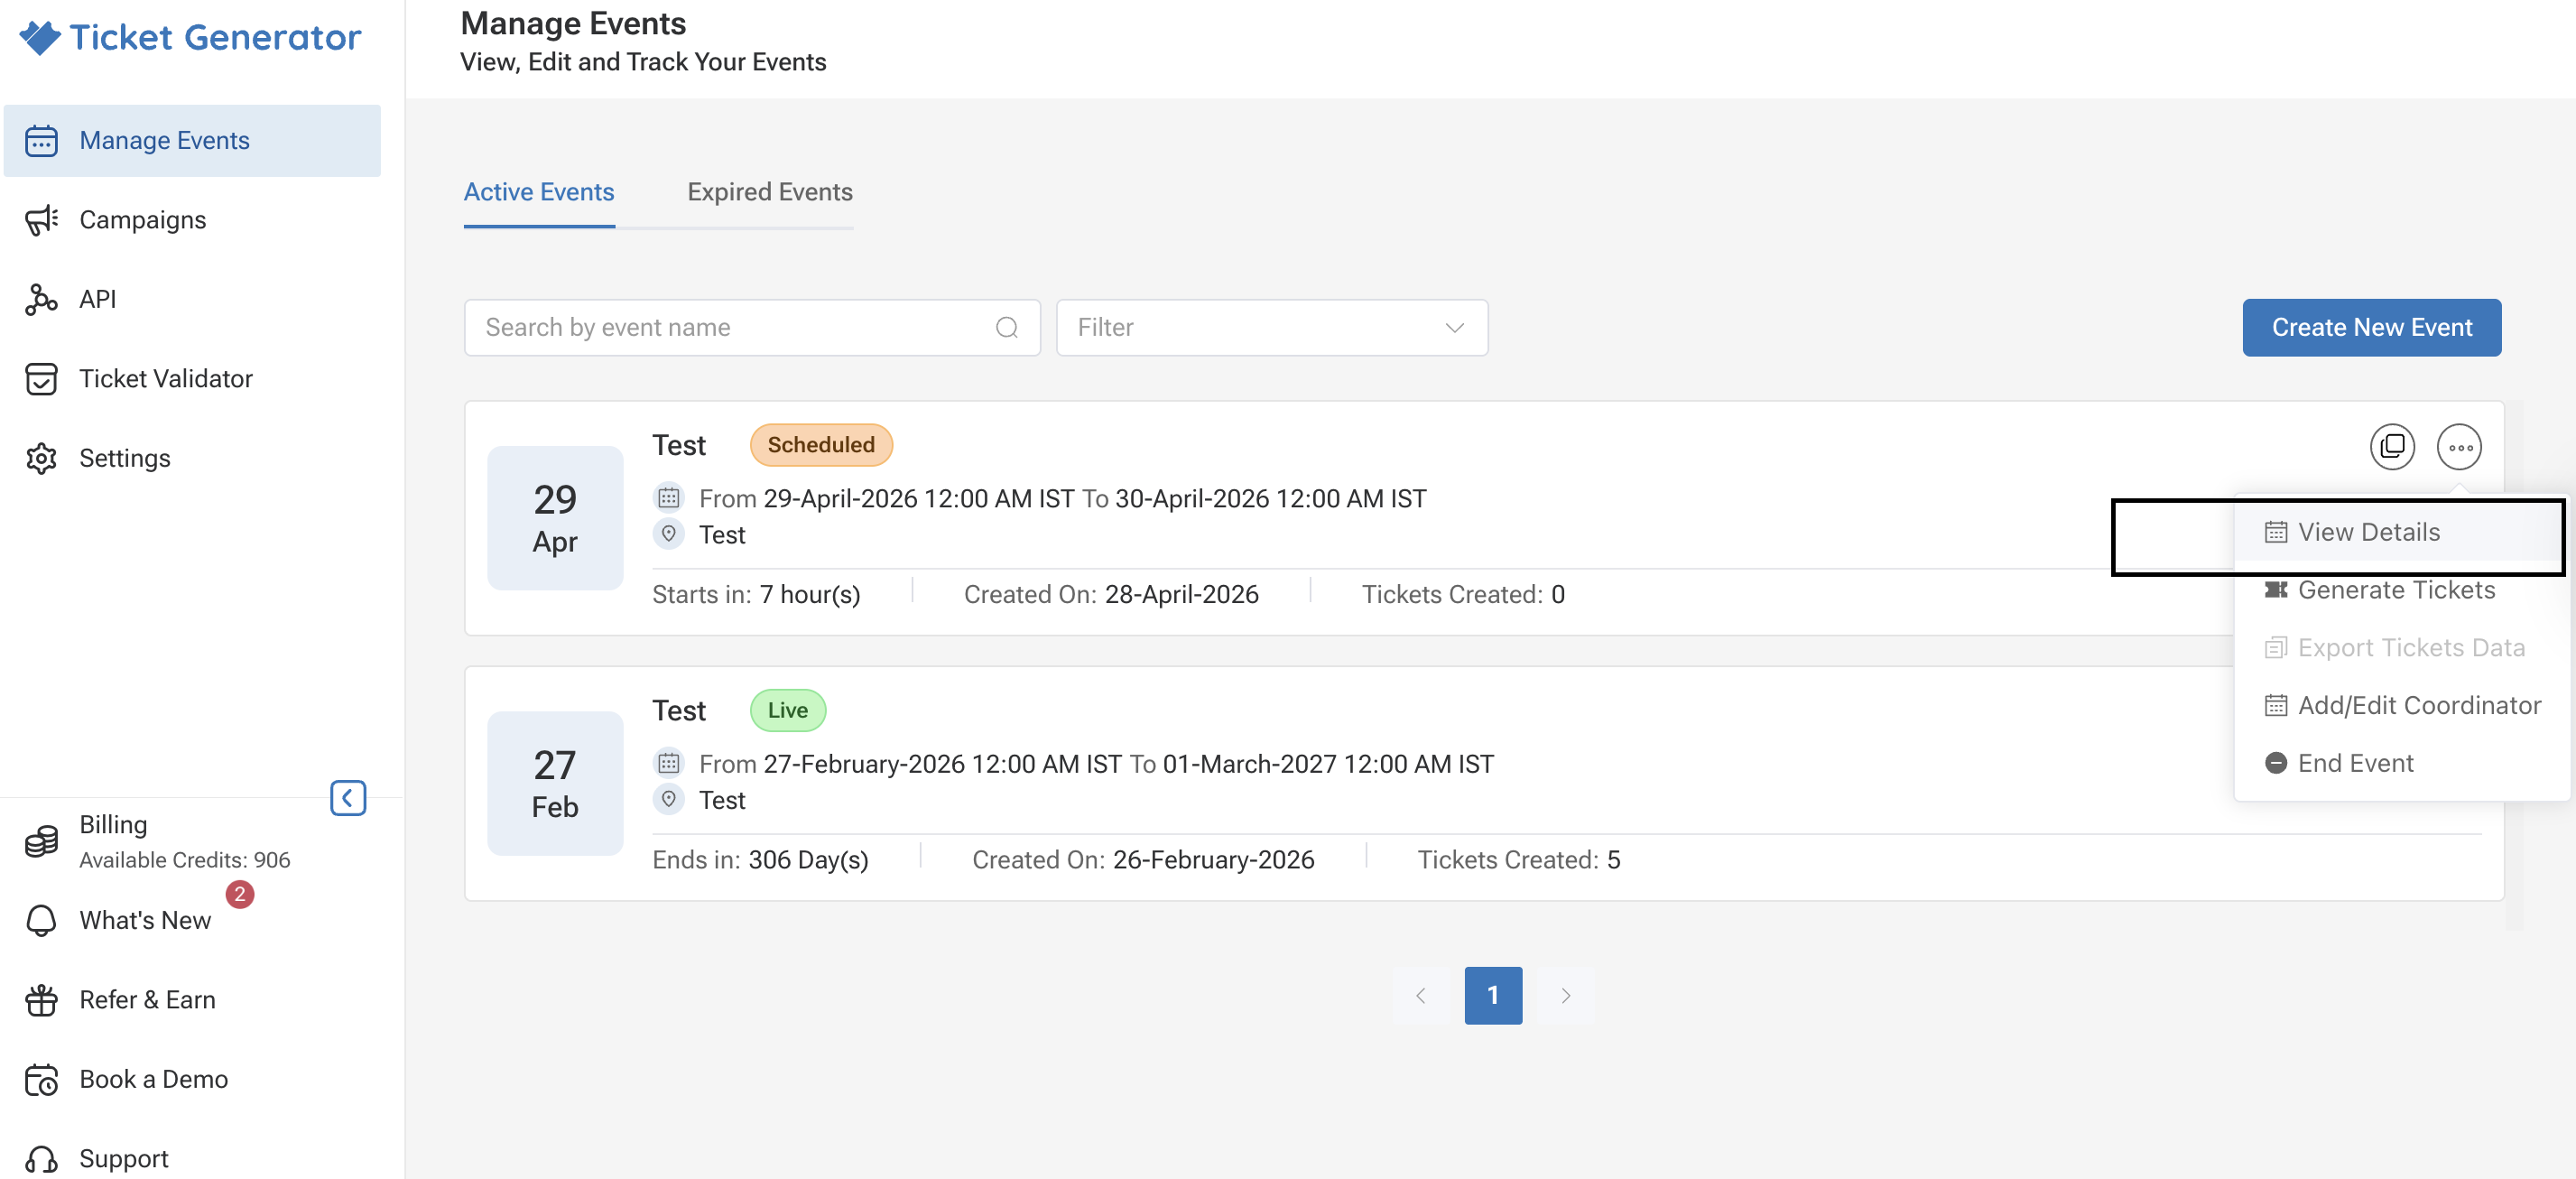
Task: Click the Manage Events calendar icon
Action: [x=41, y=140]
